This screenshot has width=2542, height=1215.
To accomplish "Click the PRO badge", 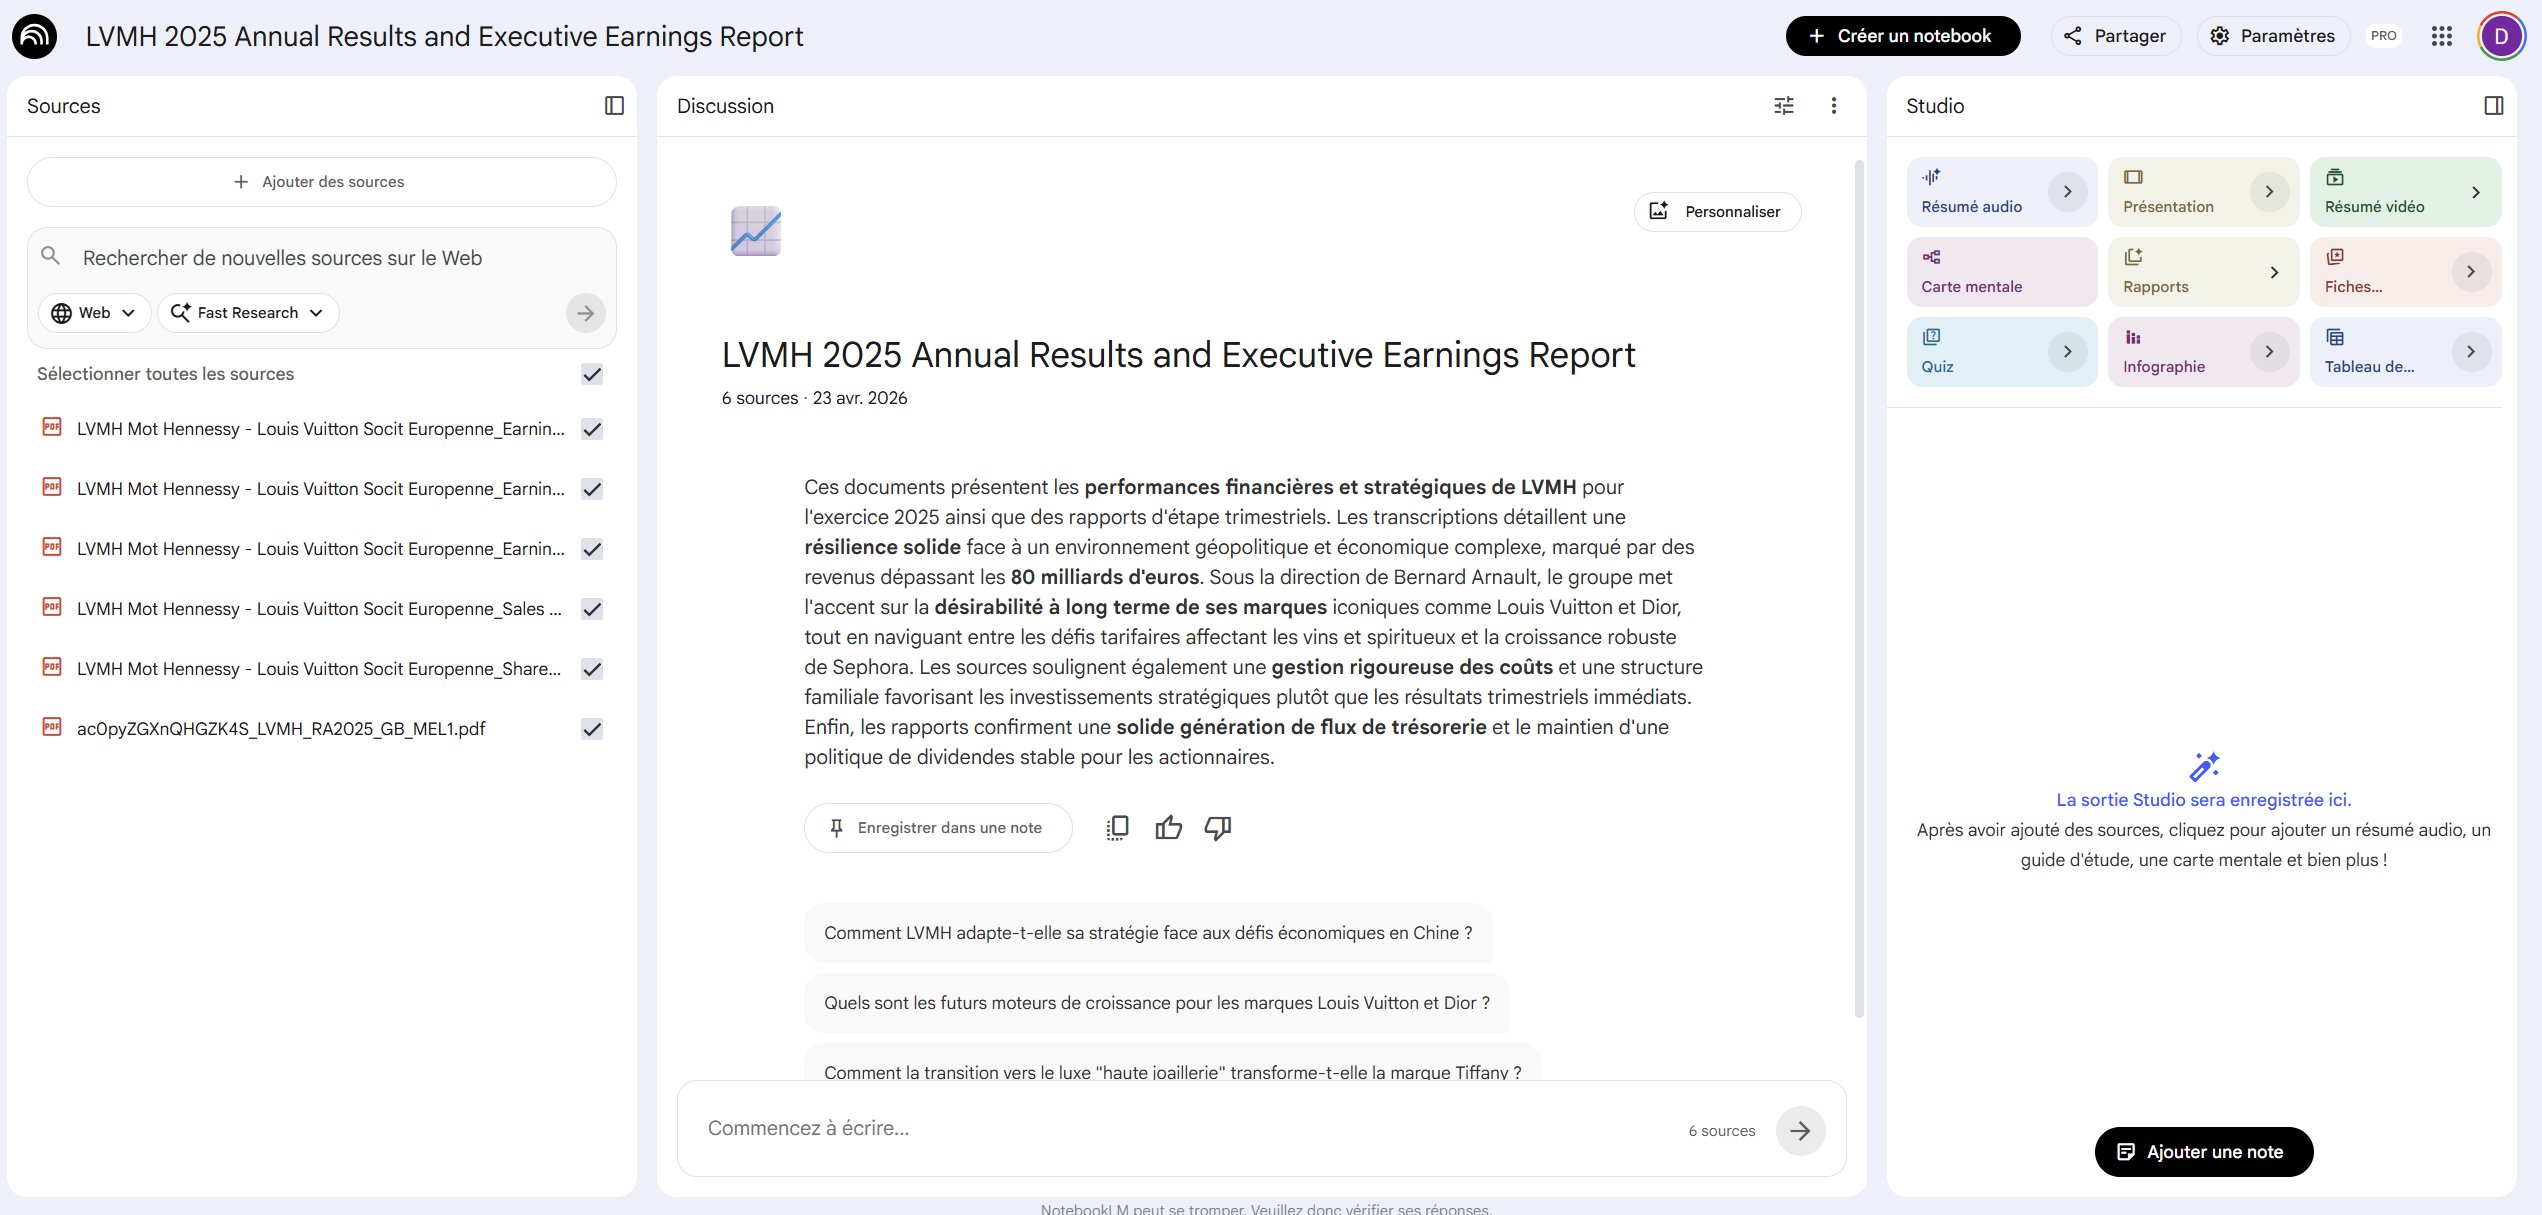I will pyautogui.click(x=2383, y=36).
